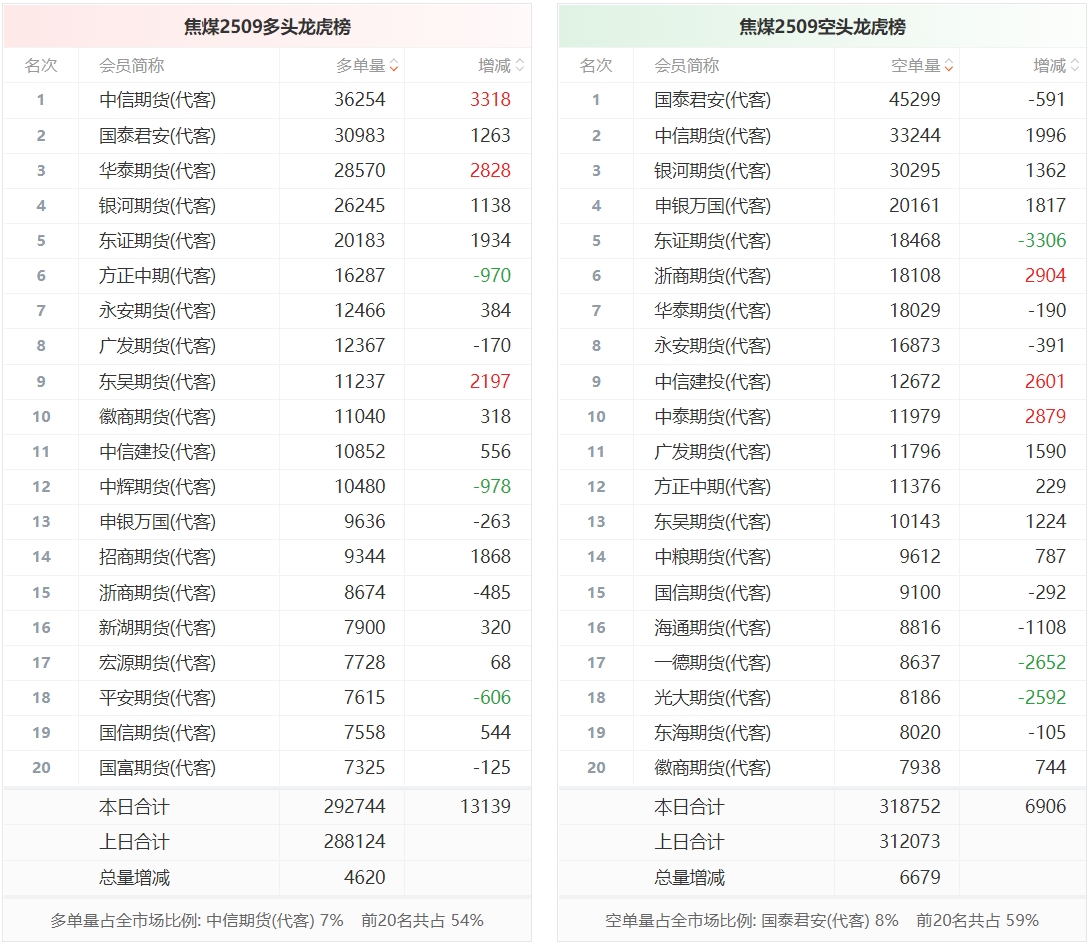Select 一德期货(代客) in short ranking
Image resolution: width=1091 pixels, height=946 pixels.
pyautogui.click(x=712, y=663)
